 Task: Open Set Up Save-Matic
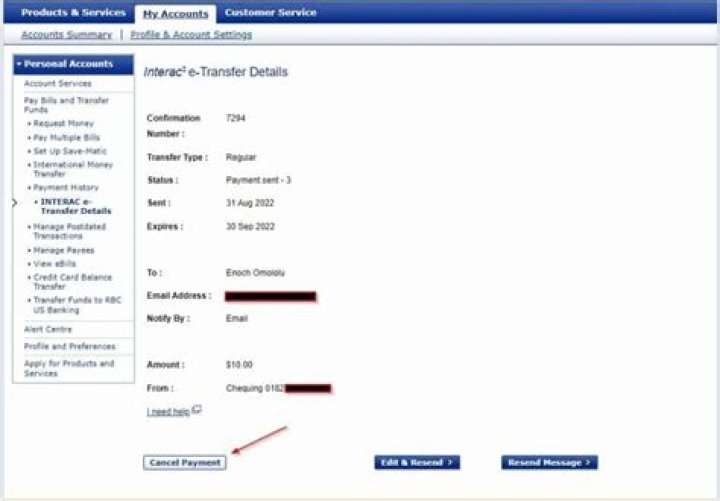pyautogui.click(x=70, y=151)
